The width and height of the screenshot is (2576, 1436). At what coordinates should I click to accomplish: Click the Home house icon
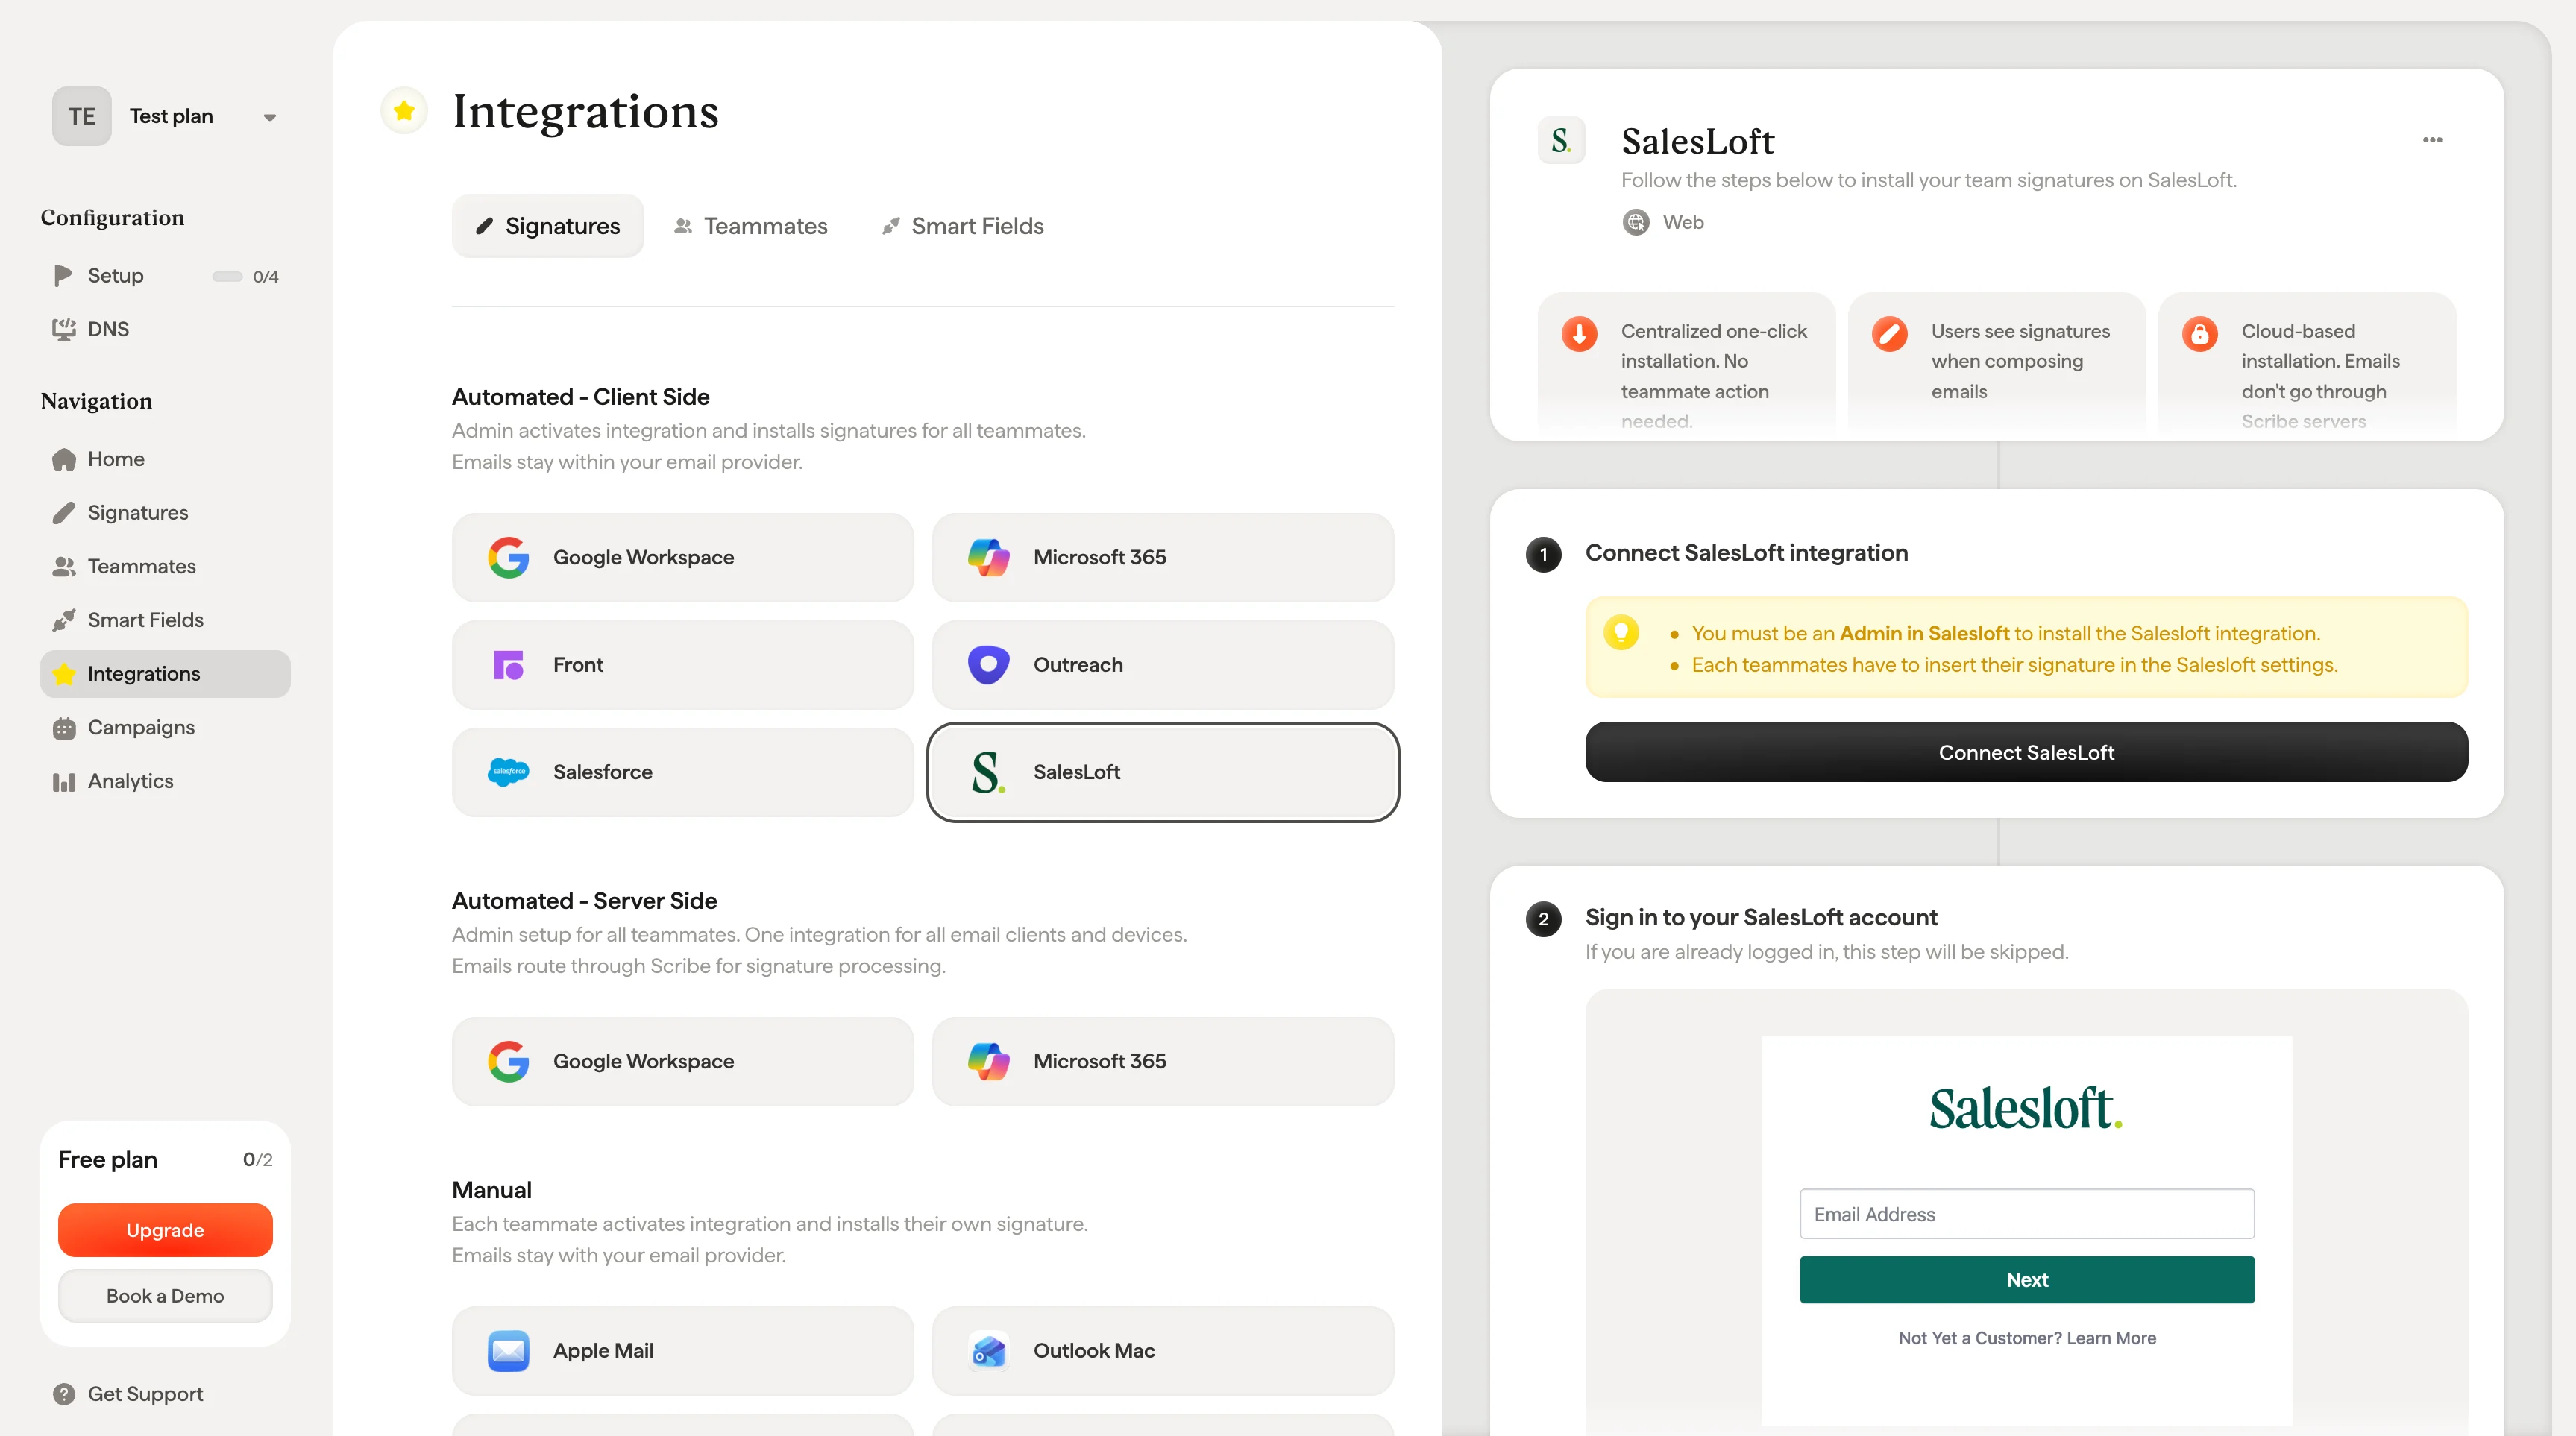[64, 459]
